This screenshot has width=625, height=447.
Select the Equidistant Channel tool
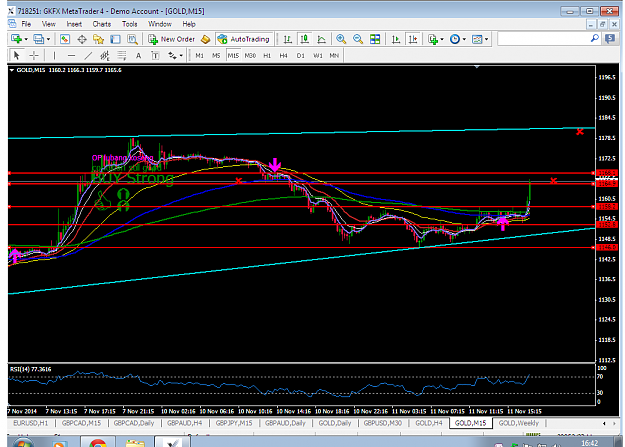click(105, 55)
